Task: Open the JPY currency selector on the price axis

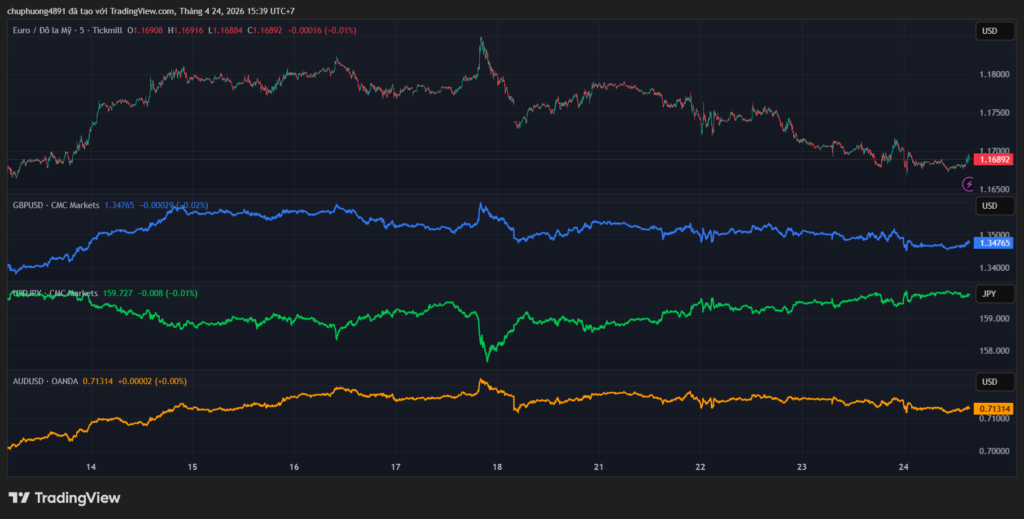Action: (989, 294)
